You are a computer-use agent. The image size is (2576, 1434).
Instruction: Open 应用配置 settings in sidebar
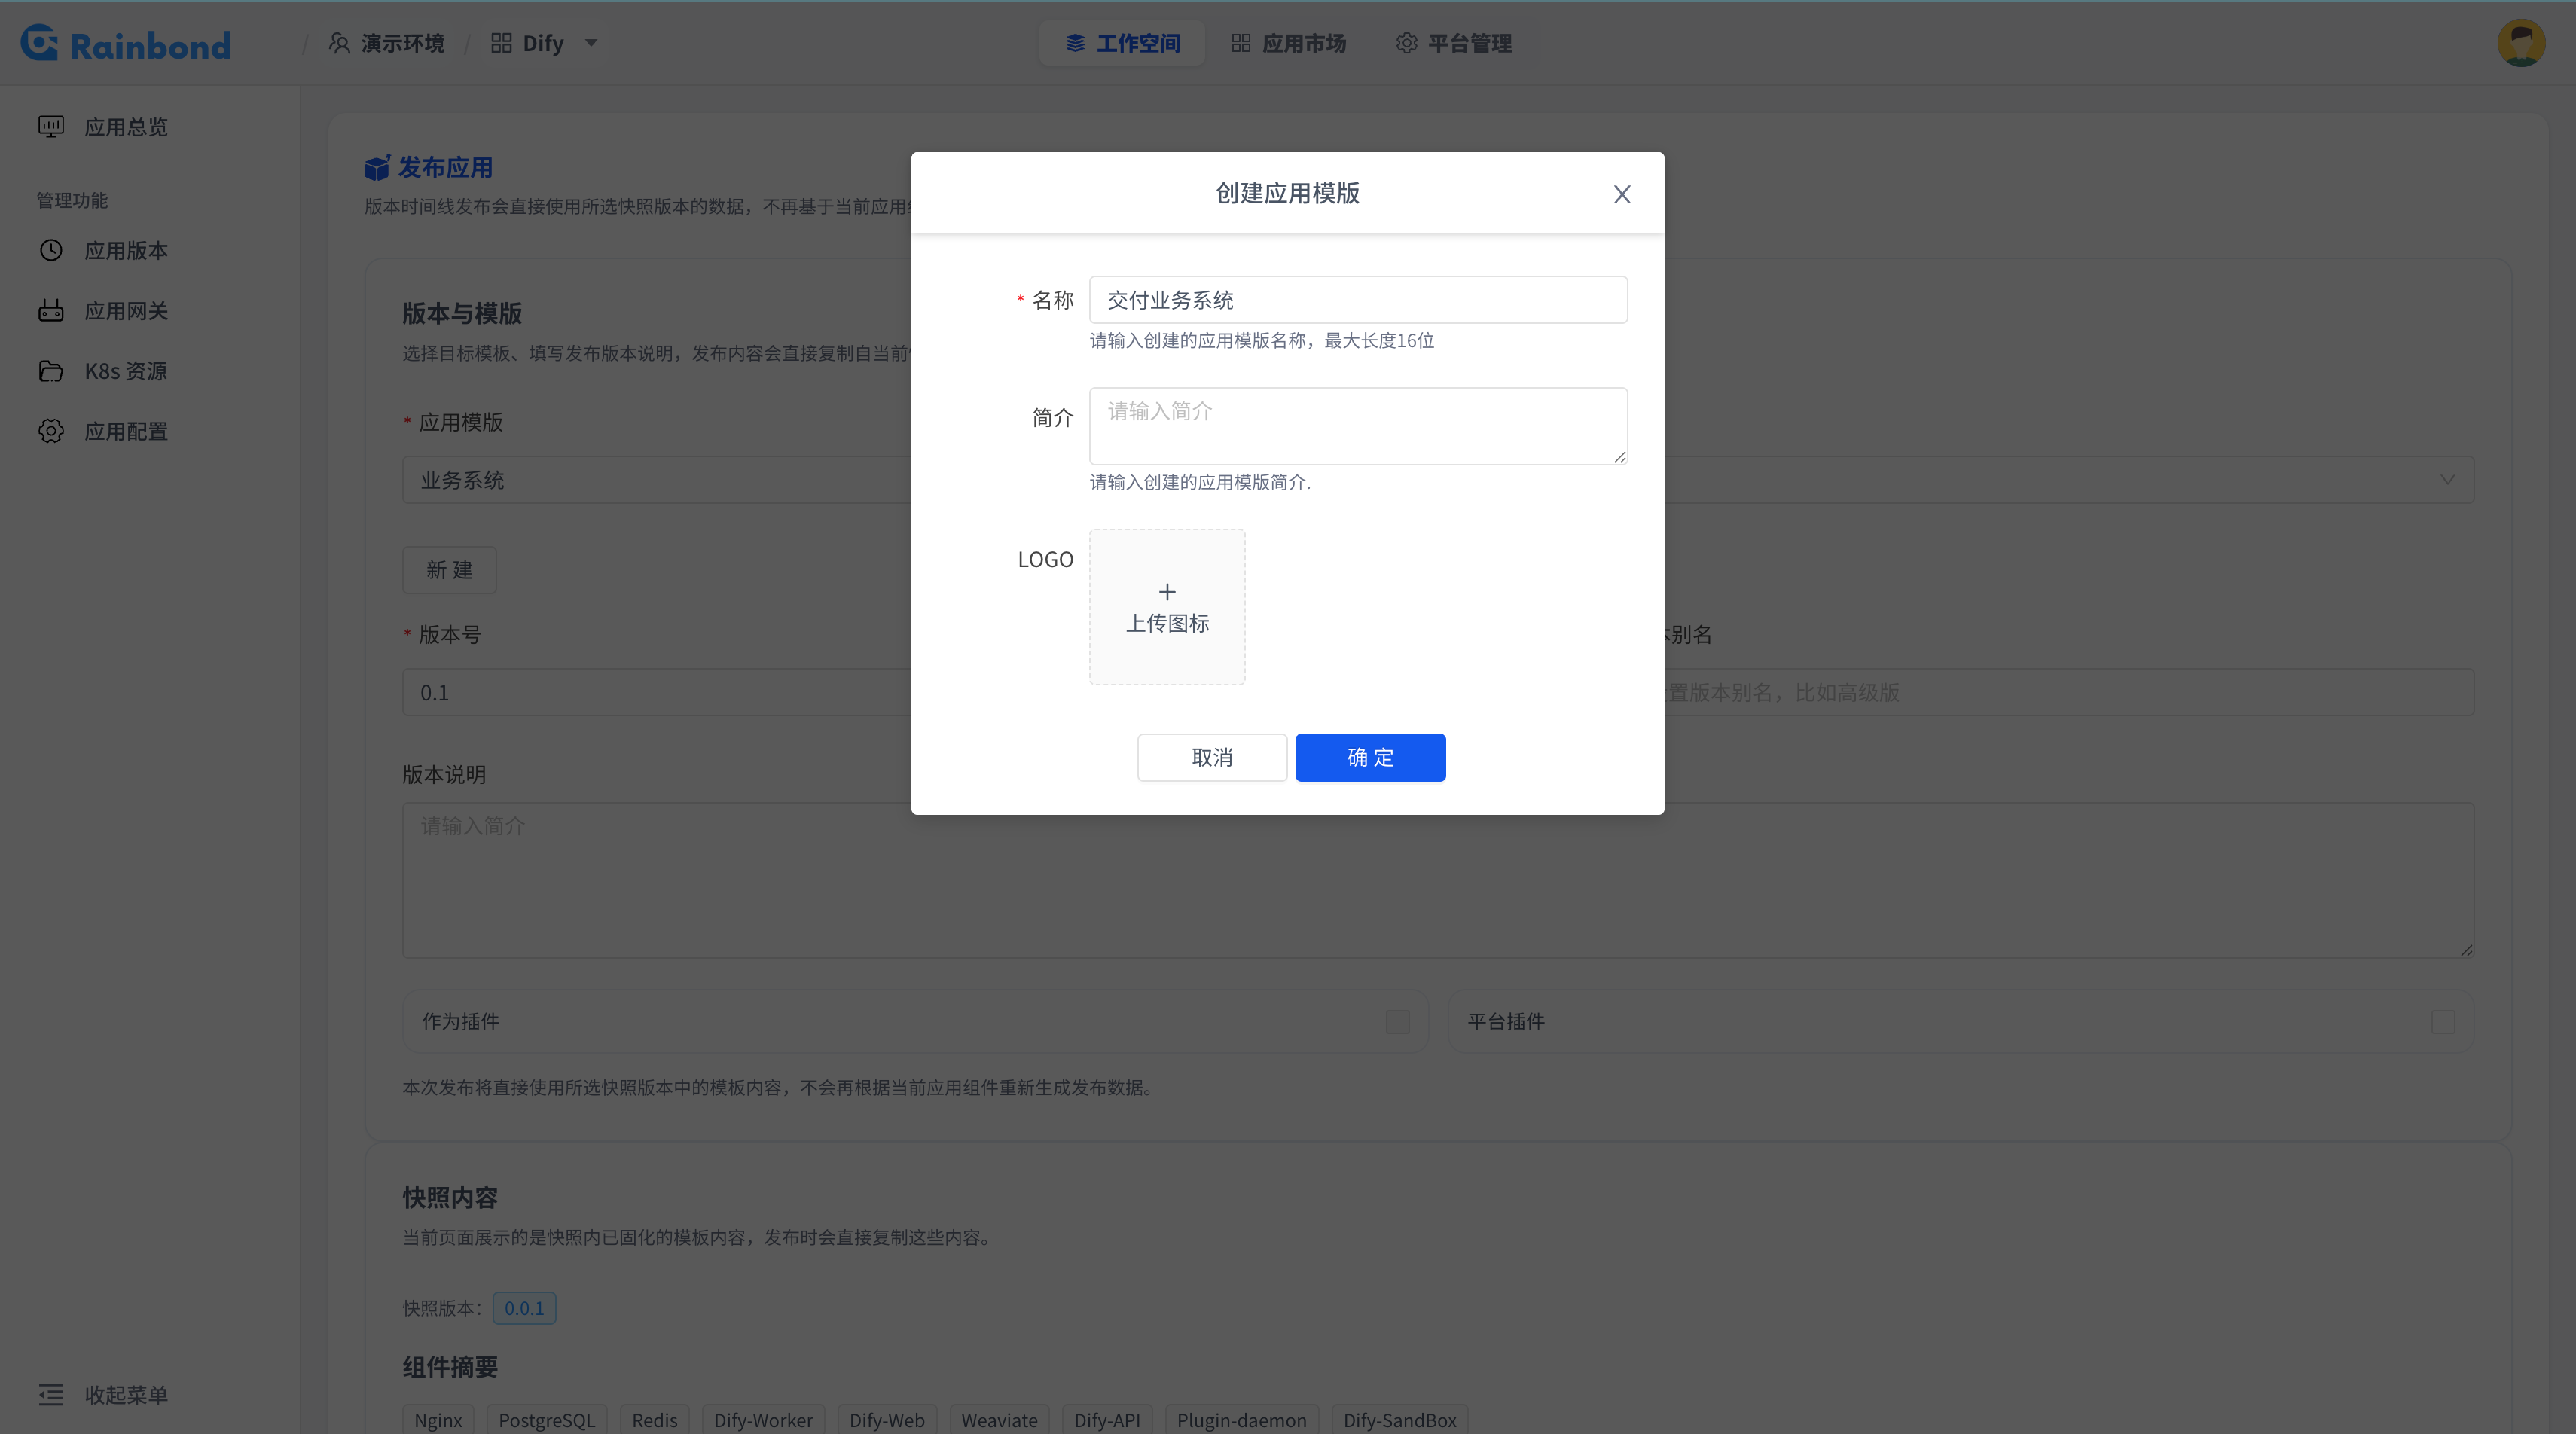[x=102, y=431]
